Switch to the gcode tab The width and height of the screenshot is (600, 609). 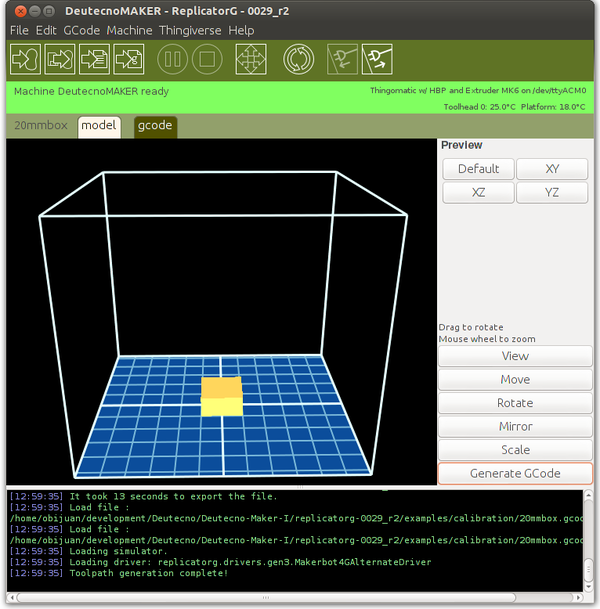[x=155, y=126]
